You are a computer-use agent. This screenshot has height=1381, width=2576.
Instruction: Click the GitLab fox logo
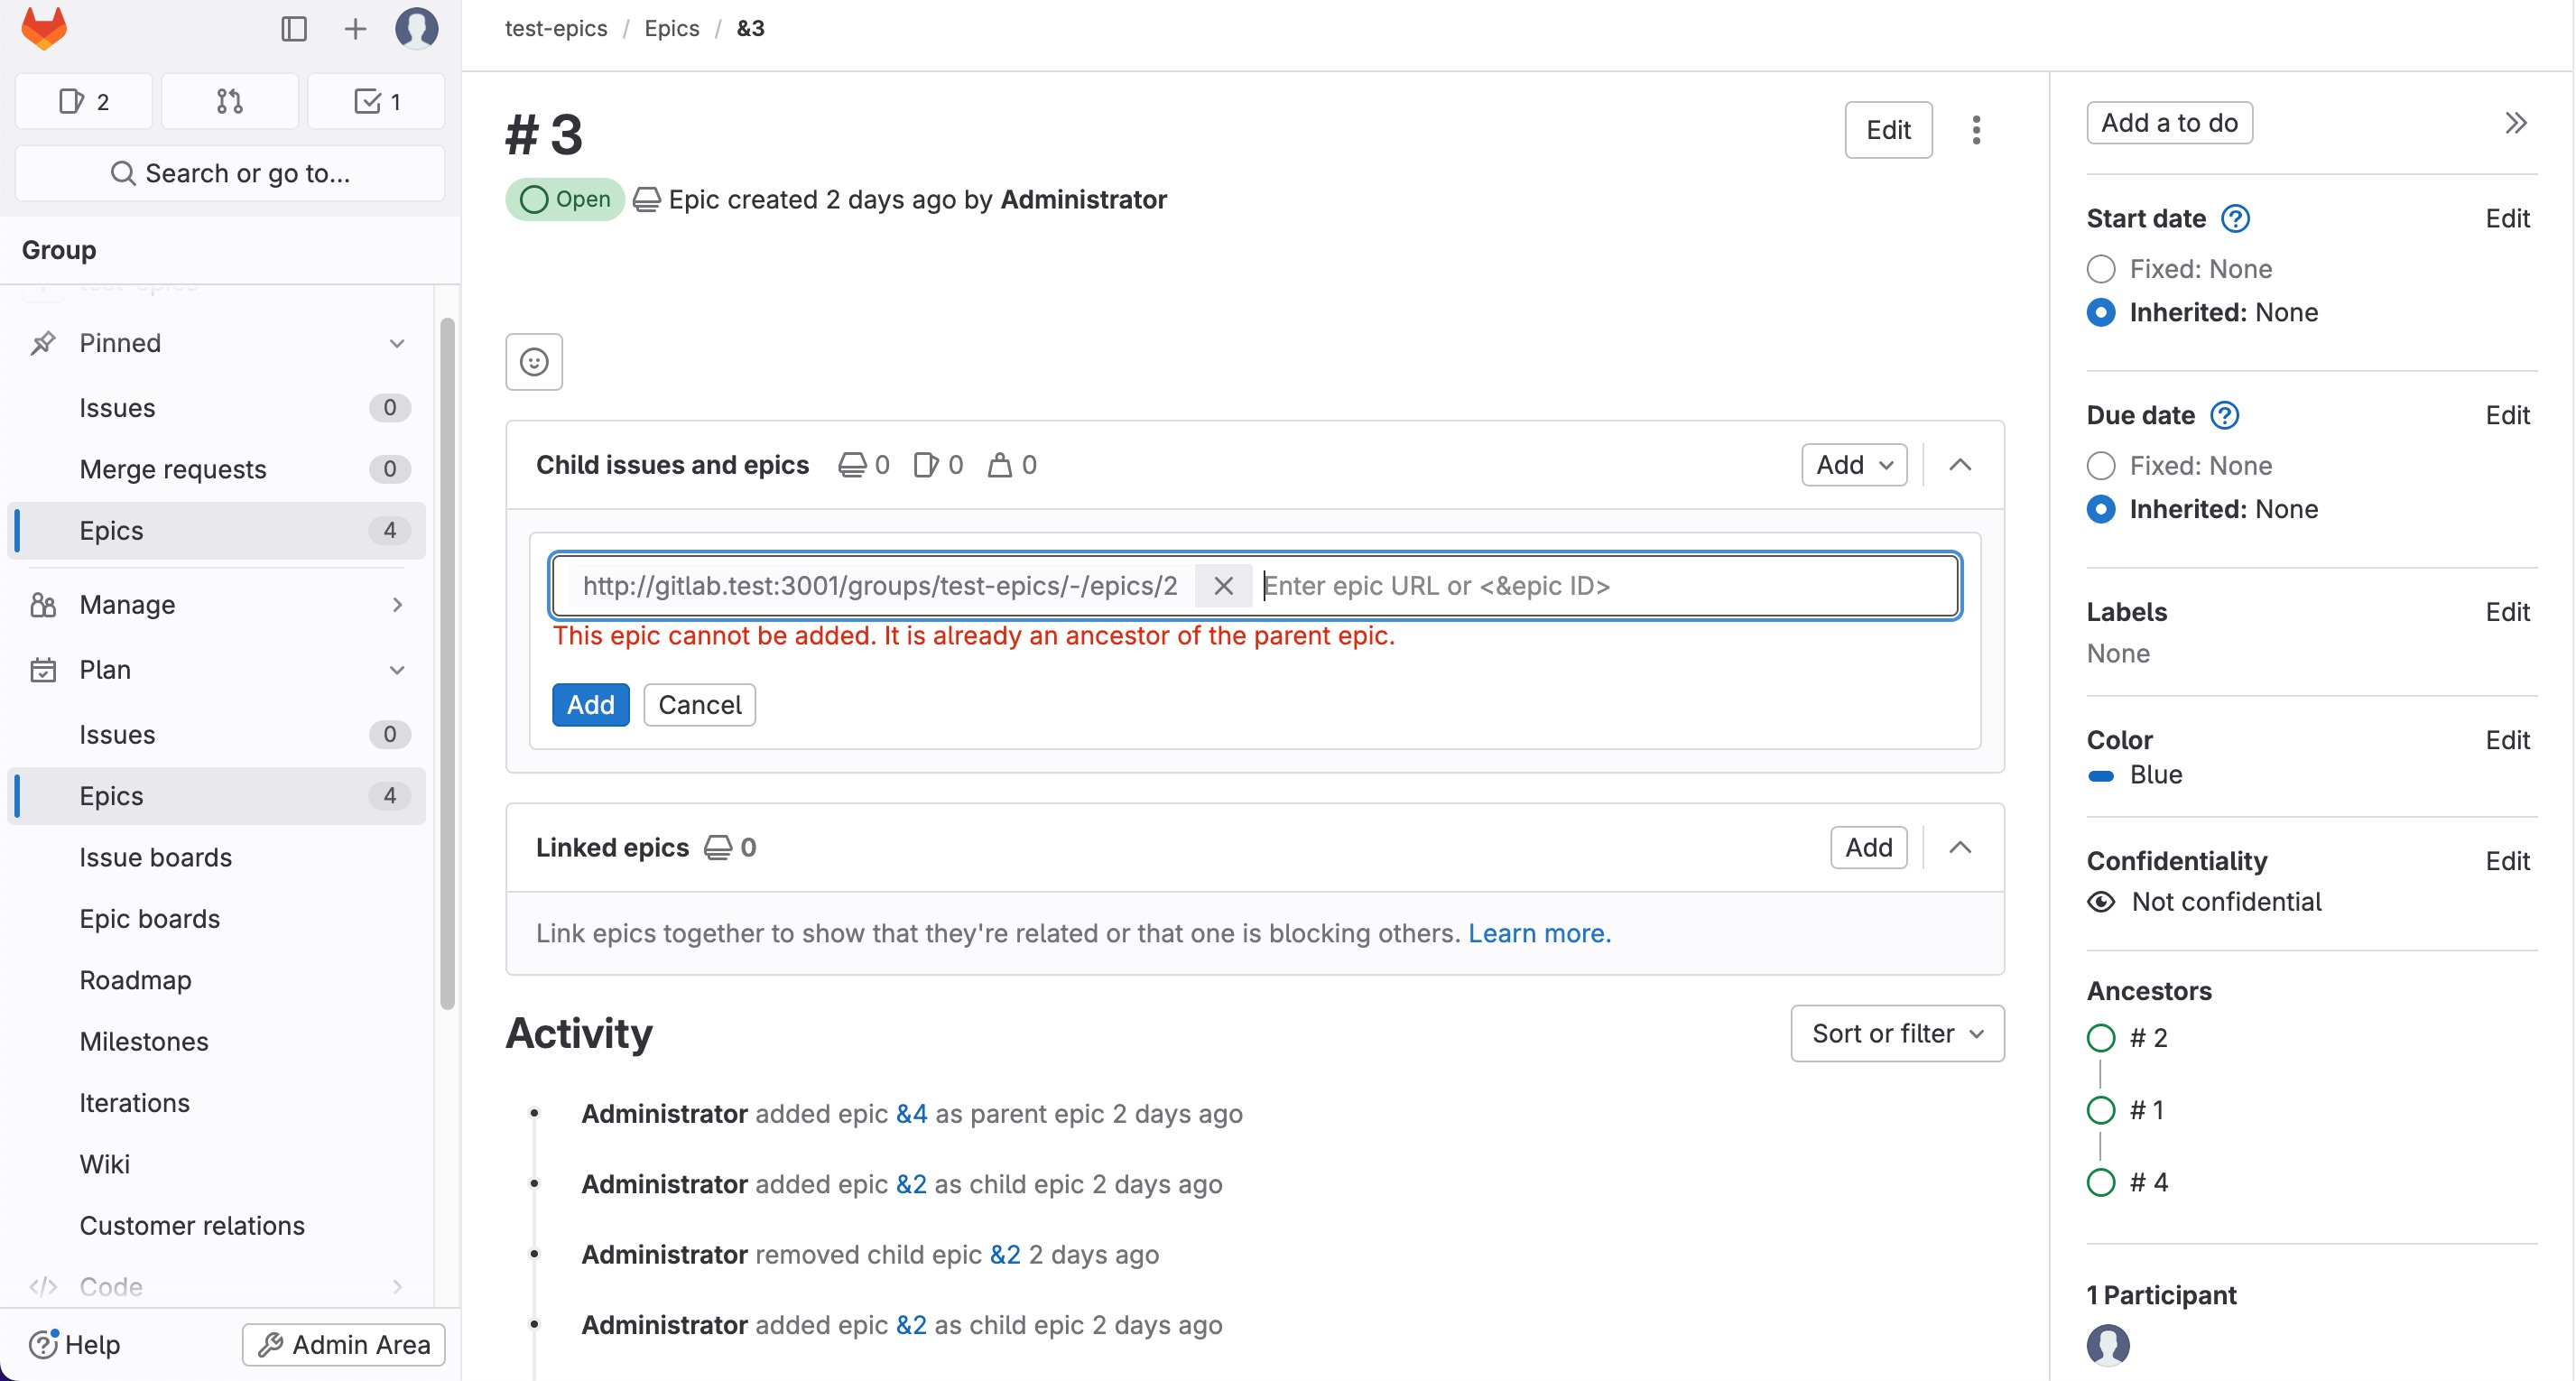coord(44,28)
